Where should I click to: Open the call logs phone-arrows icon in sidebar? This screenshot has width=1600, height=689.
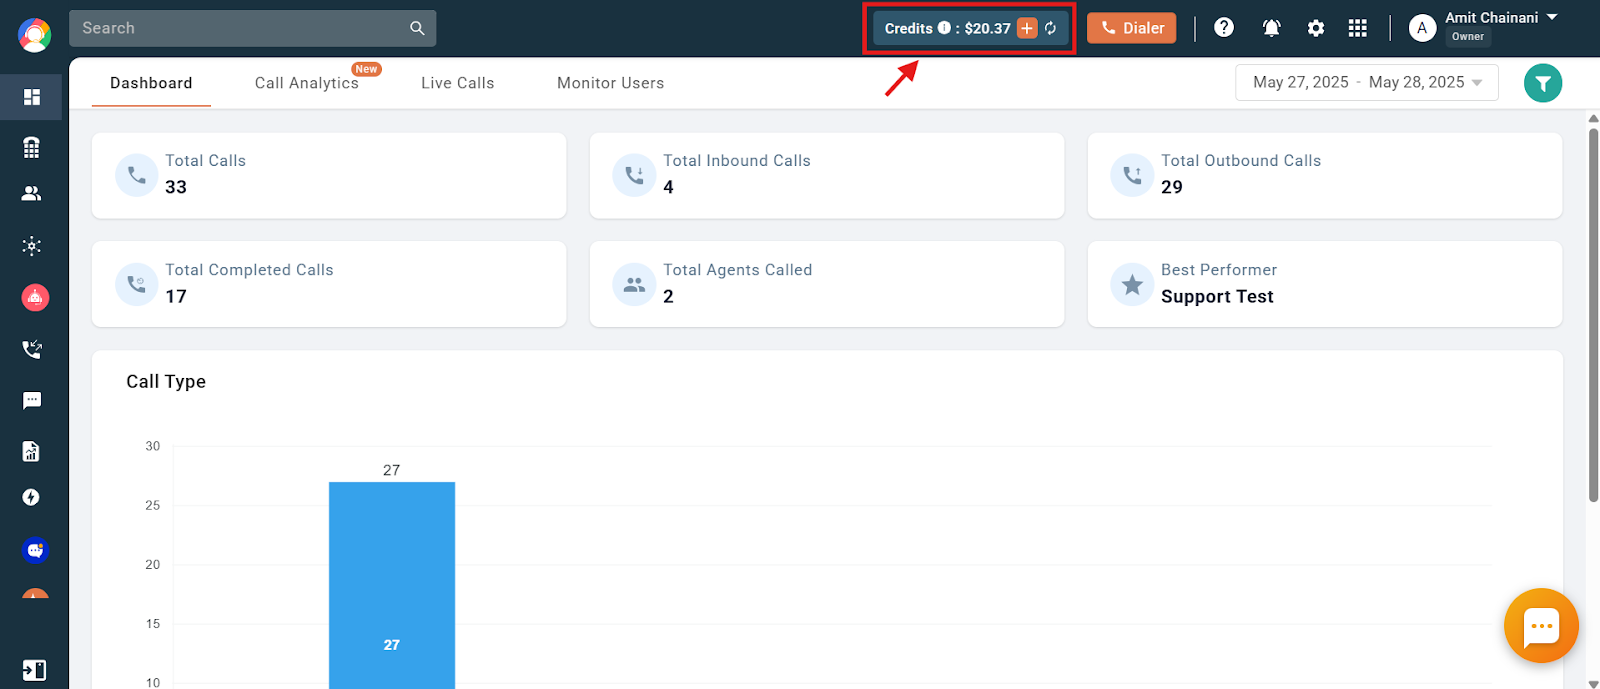click(x=32, y=349)
